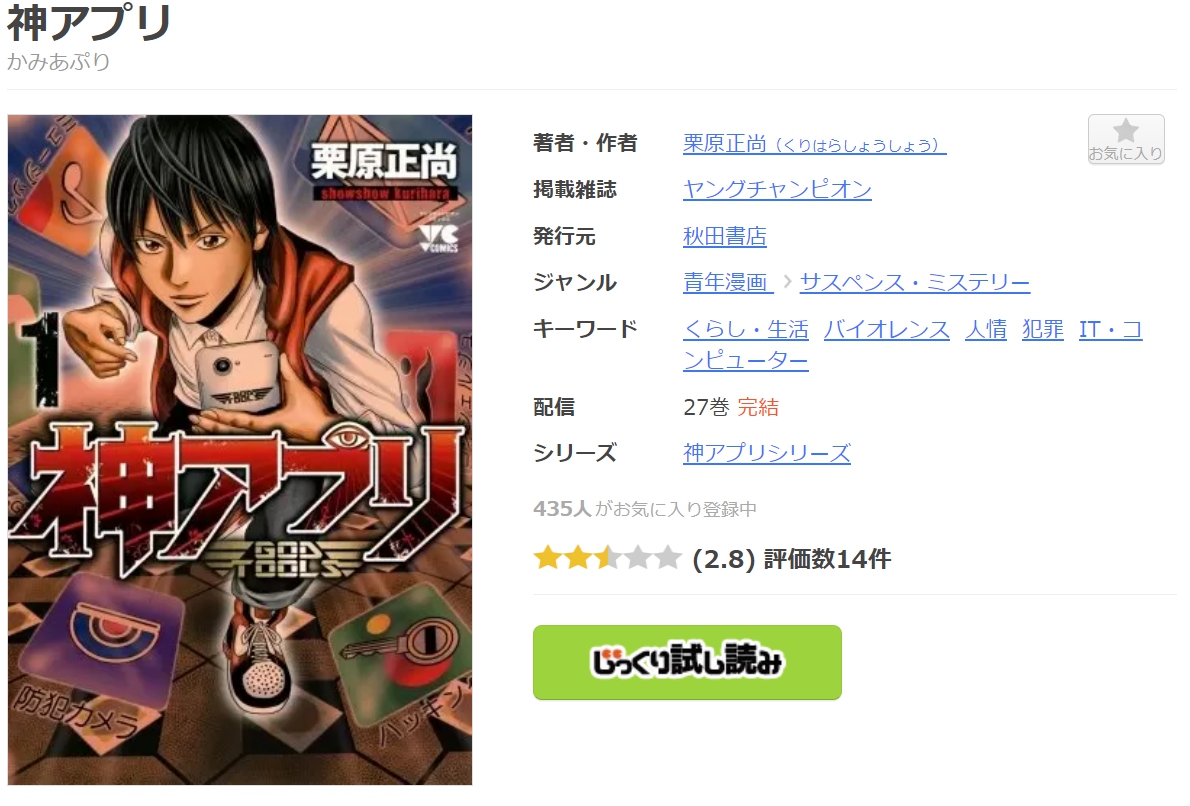Open keyword link くらし・生活
1190x806 pixels.
(x=746, y=329)
